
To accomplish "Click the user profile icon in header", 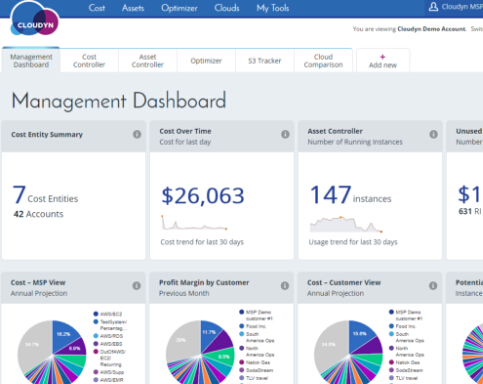I will point(433,7).
